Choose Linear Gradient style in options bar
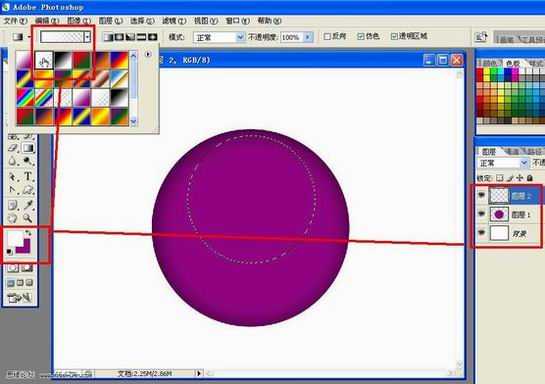545x384 pixels. pyautogui.click(x=108, y=36)
